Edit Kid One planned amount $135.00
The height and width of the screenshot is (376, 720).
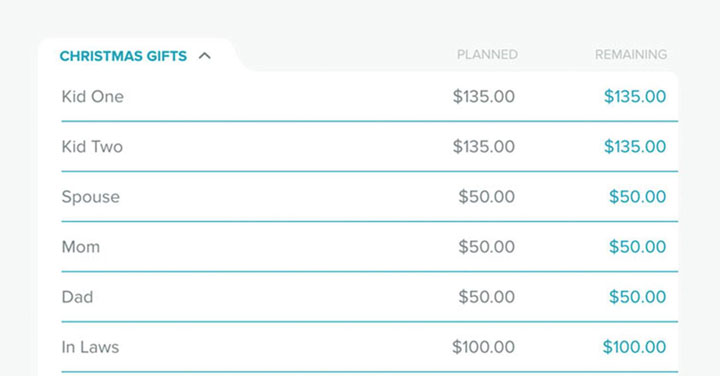(x=484, y=96)
